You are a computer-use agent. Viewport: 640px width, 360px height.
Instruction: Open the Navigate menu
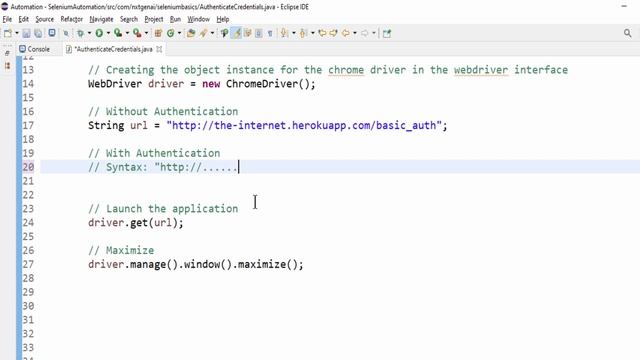[x=101, y=19]
